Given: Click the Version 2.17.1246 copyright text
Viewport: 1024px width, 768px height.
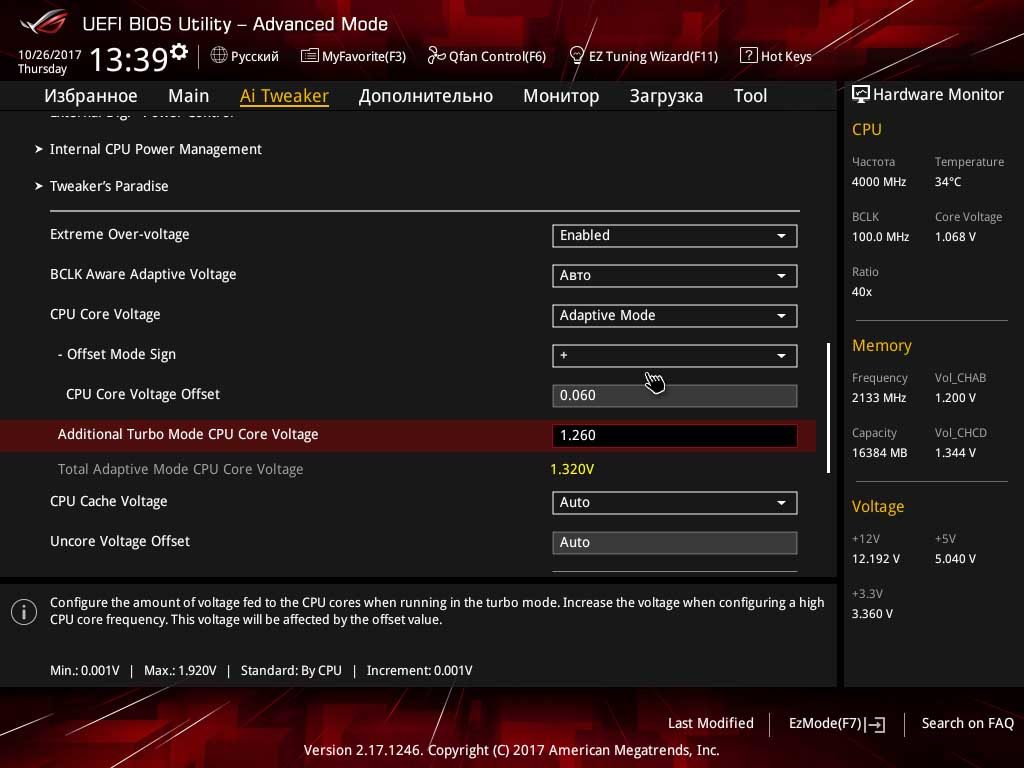Looking at the screenshot, I should pyautogui.click(x=511, y=750).
